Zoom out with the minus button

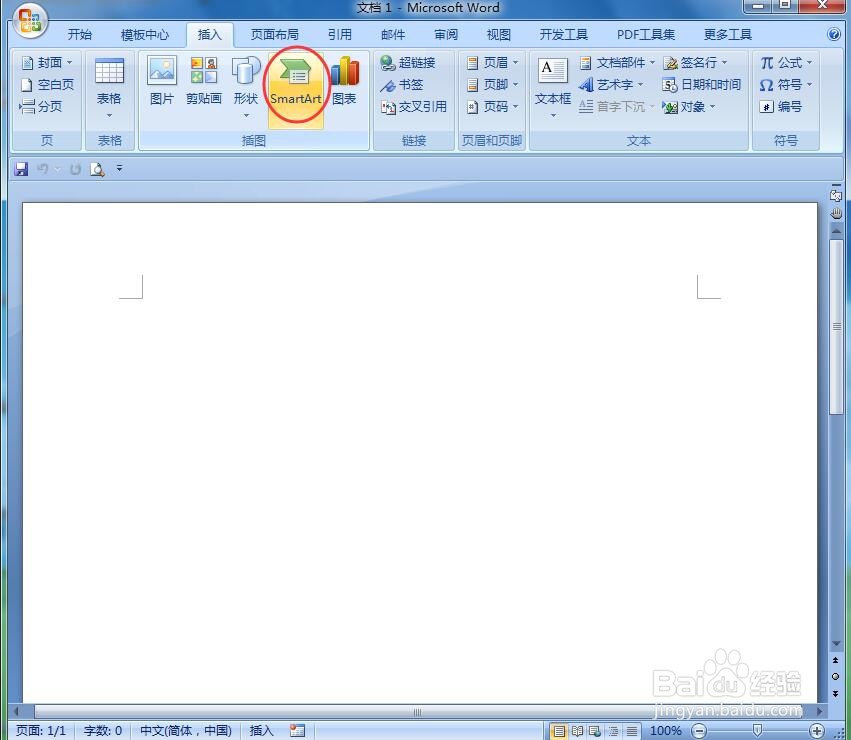tap(700, 731)
